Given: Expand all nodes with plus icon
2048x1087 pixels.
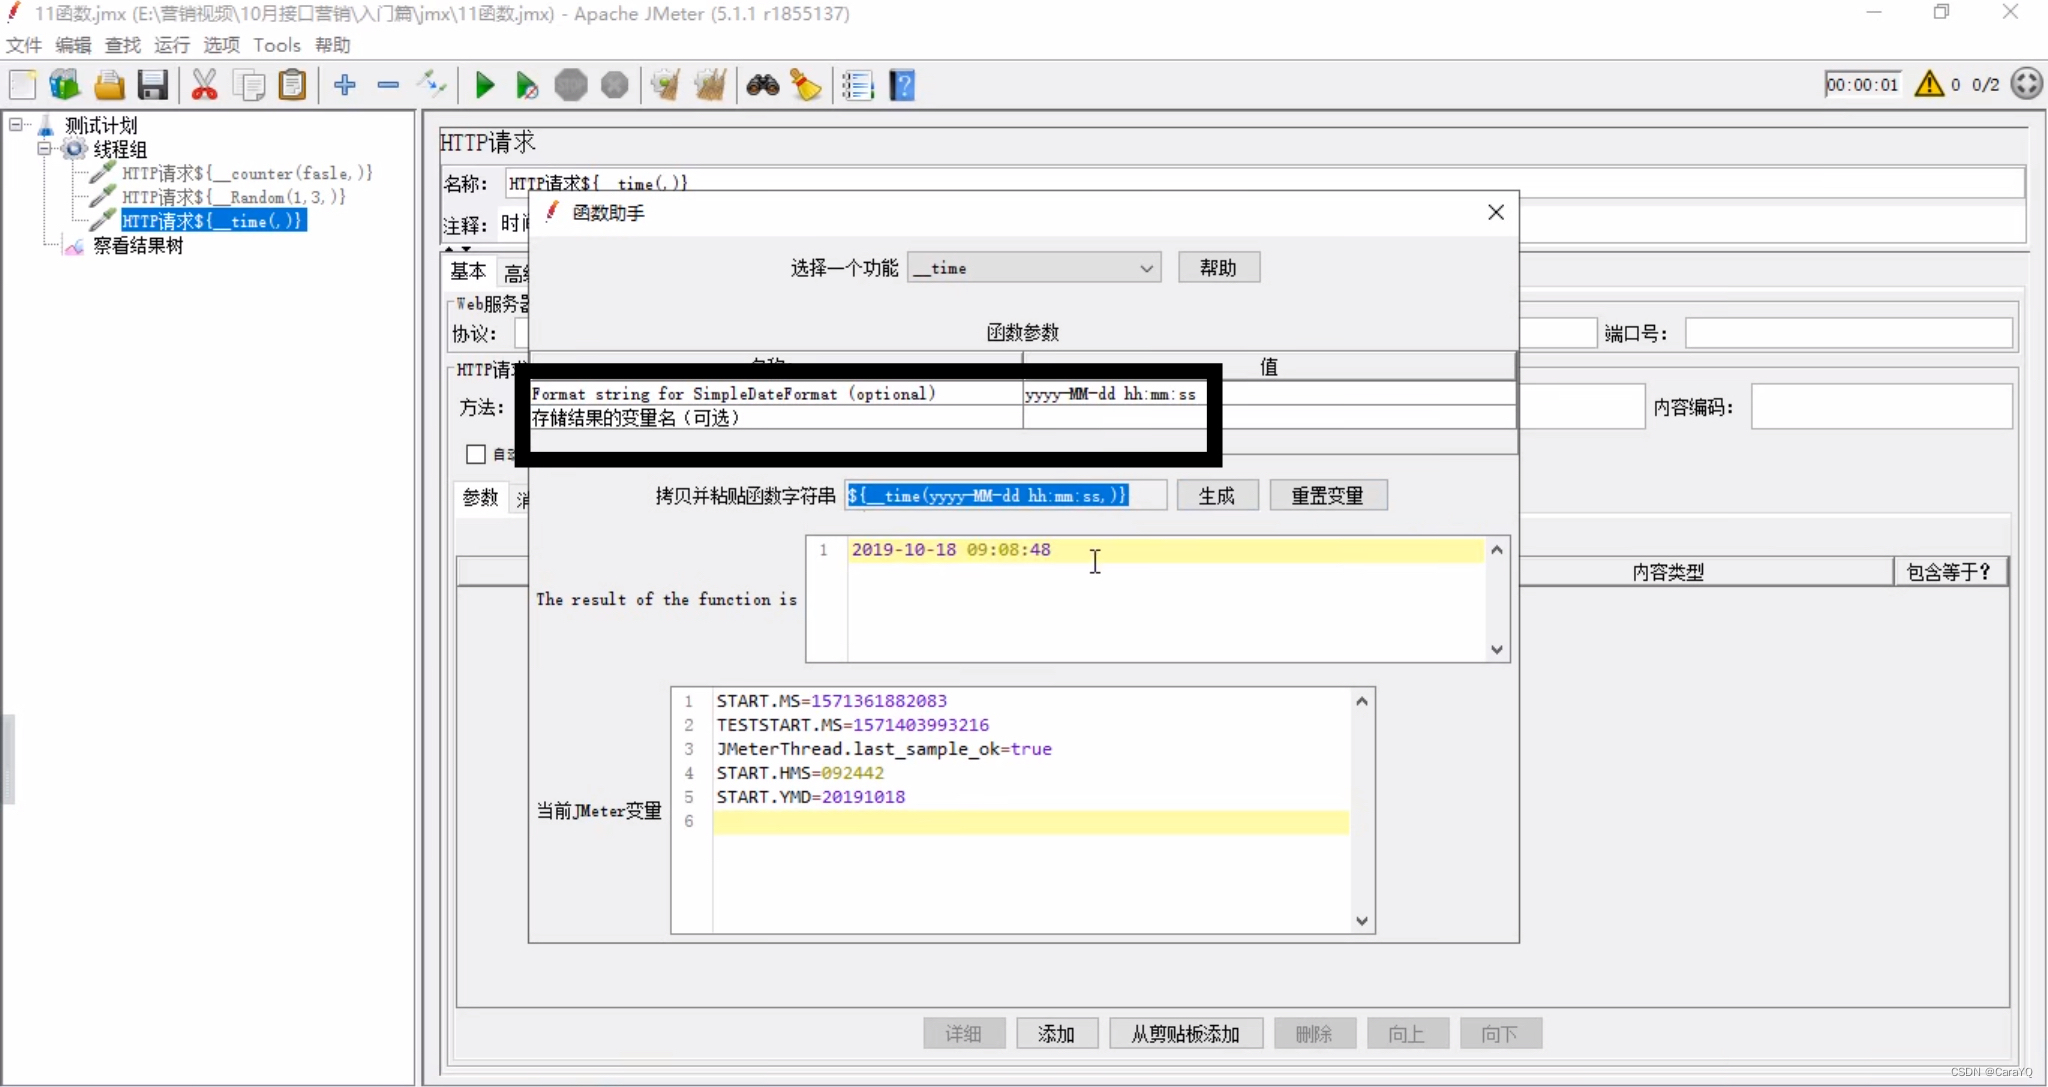Looking at the screenshot, I should coord(345,85).
